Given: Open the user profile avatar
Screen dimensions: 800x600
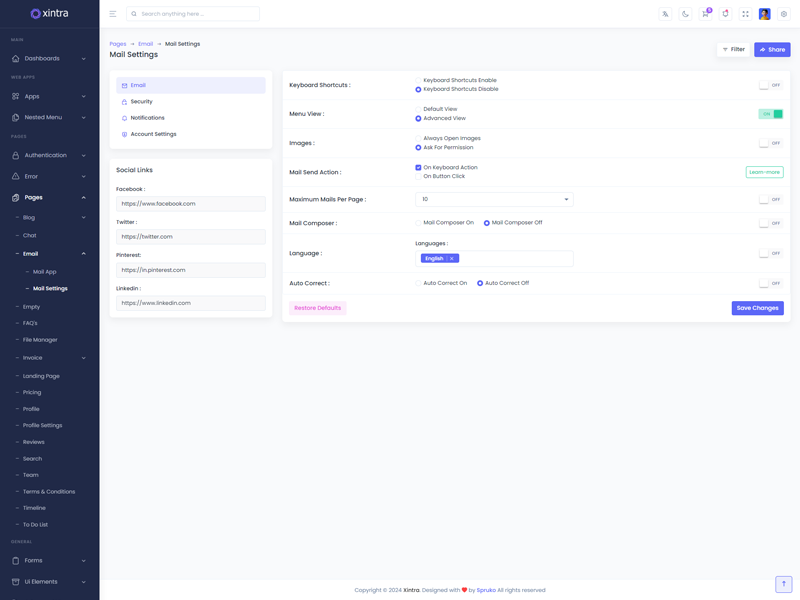Looking at the screenshot, I should [764, 14].
